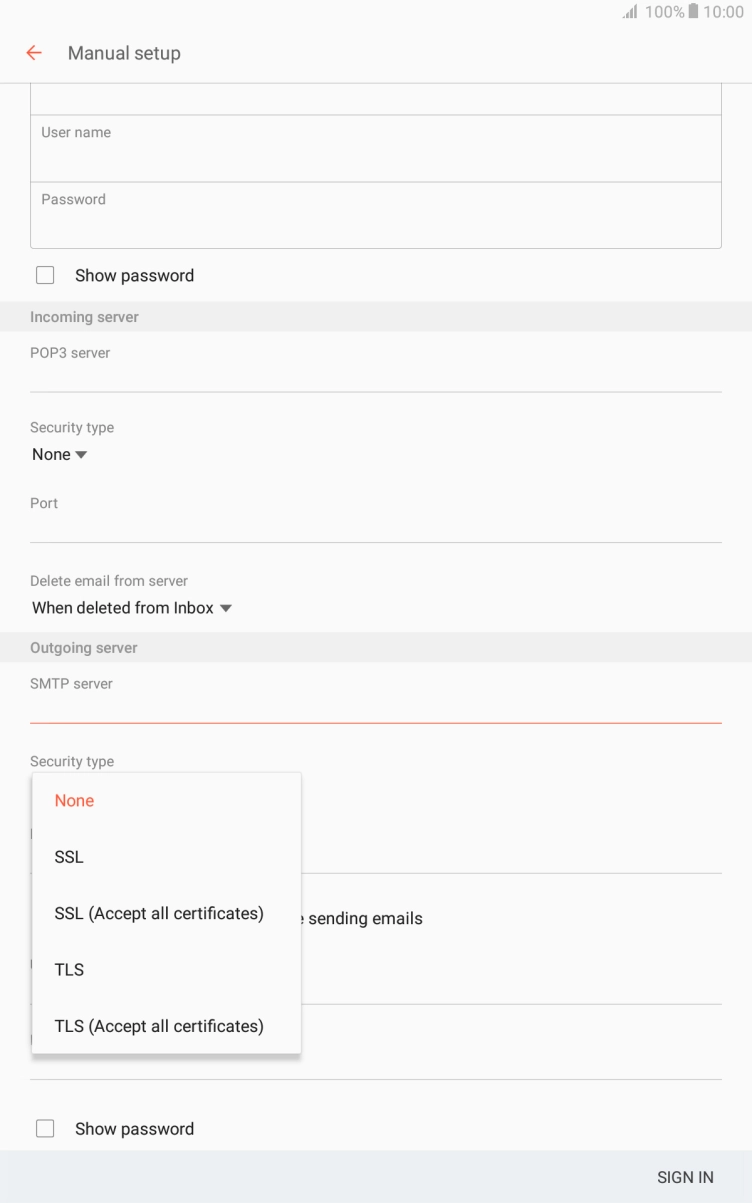Focus the POP3 server field
This screenshot has width=752, height=1203.
point(375,374)
